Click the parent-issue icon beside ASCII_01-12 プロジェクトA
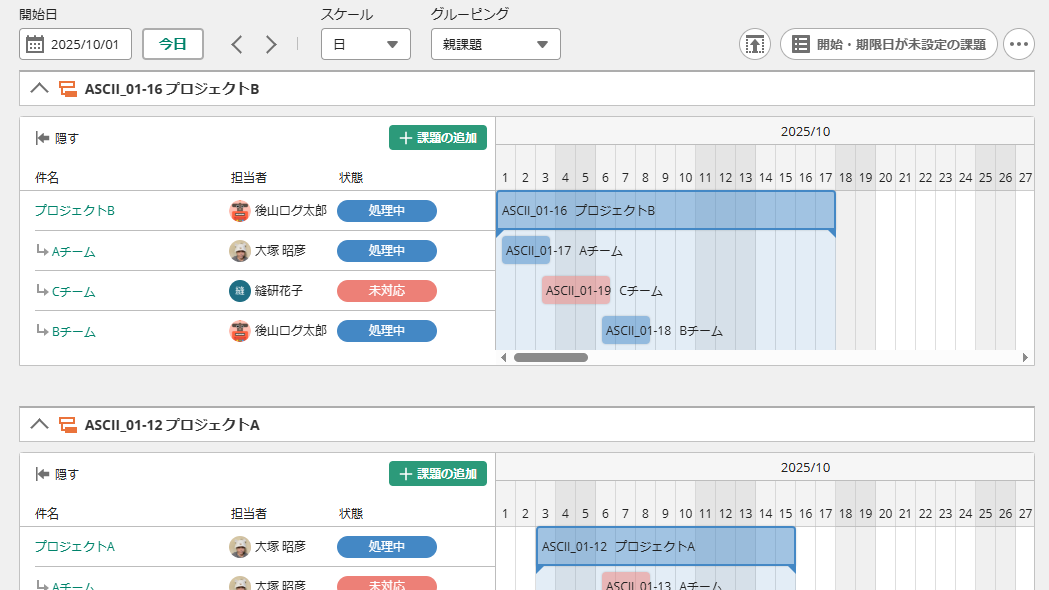Screen dimensions: 1049x590 (x=69, y=425)
